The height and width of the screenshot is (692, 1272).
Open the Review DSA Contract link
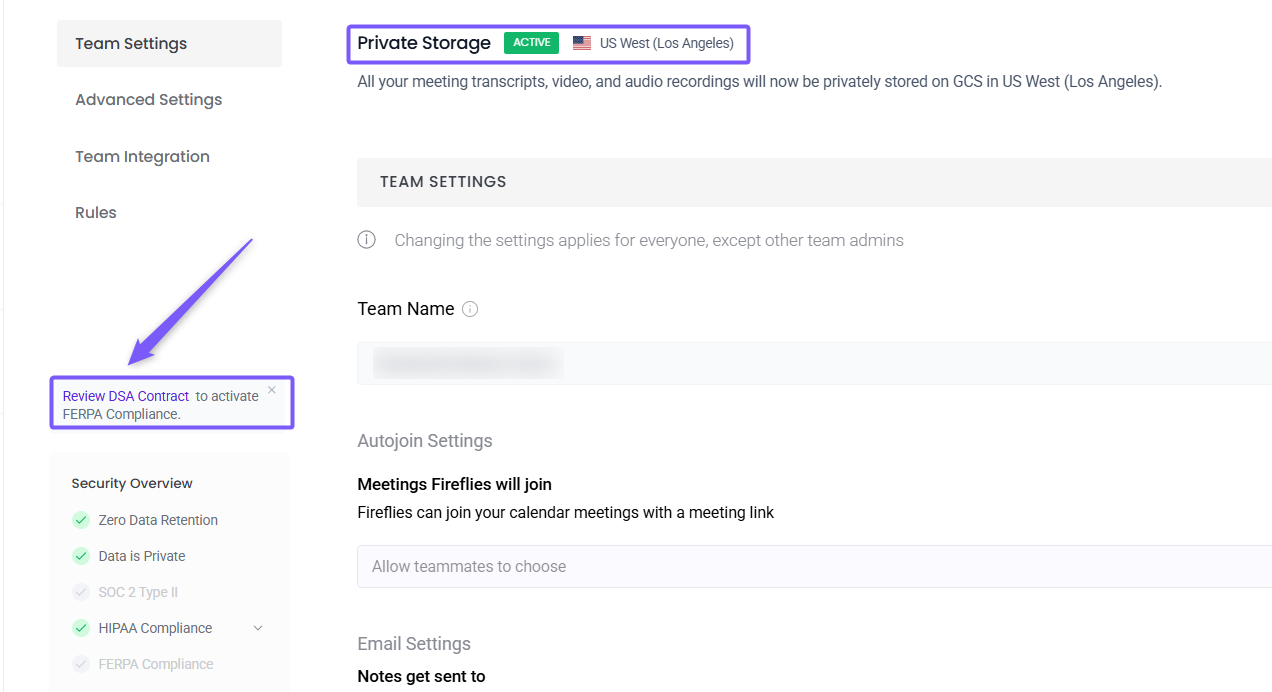coord(126,396)
